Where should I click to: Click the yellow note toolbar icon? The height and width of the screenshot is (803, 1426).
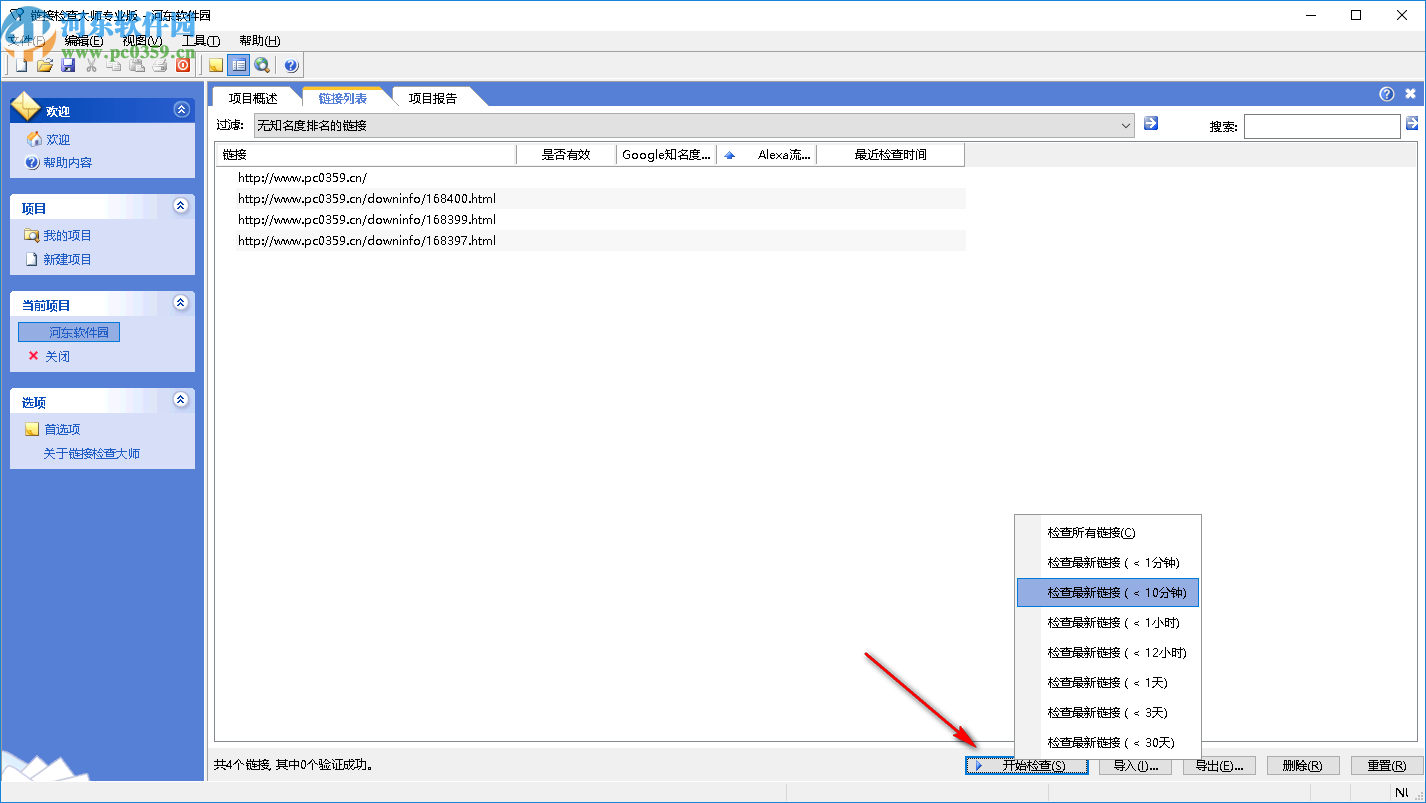point(215,65)
